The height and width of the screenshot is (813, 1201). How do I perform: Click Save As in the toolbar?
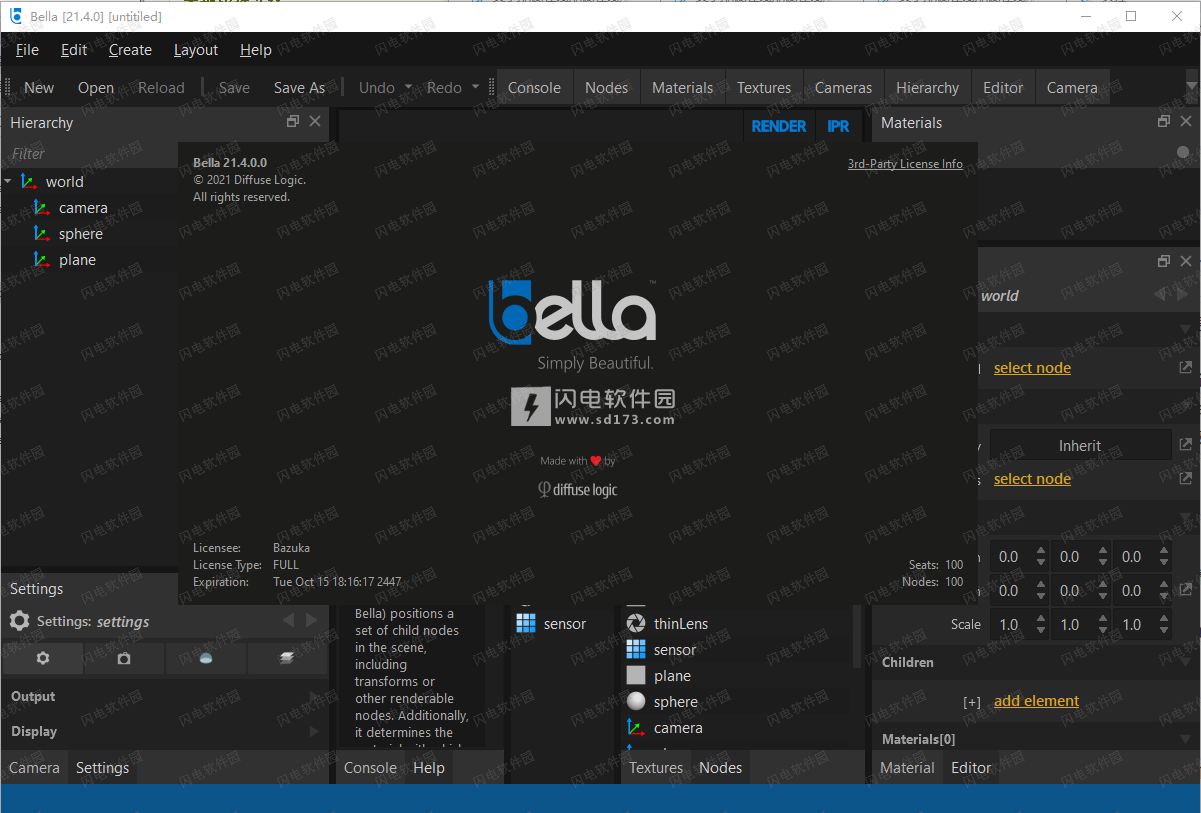(299, 88)
